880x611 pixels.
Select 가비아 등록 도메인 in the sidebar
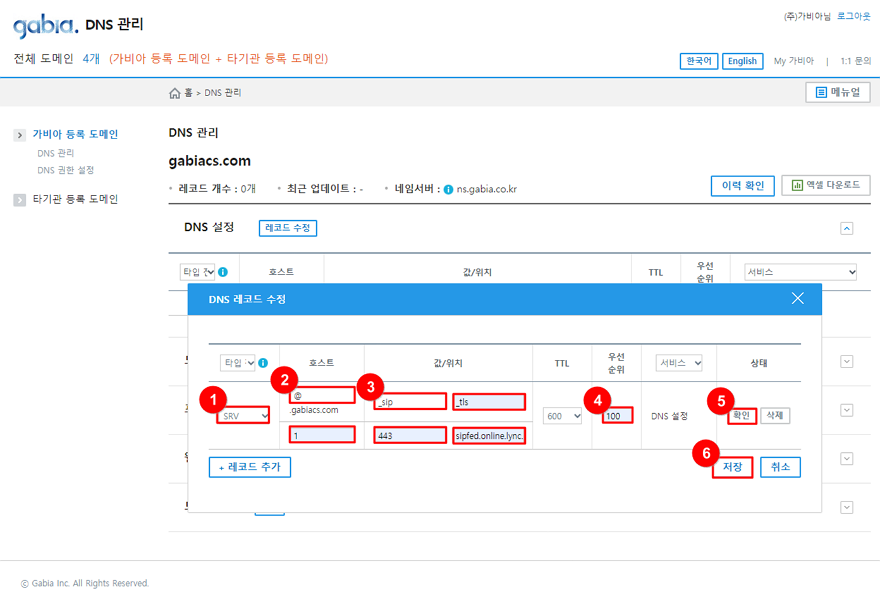coord(75,134)
